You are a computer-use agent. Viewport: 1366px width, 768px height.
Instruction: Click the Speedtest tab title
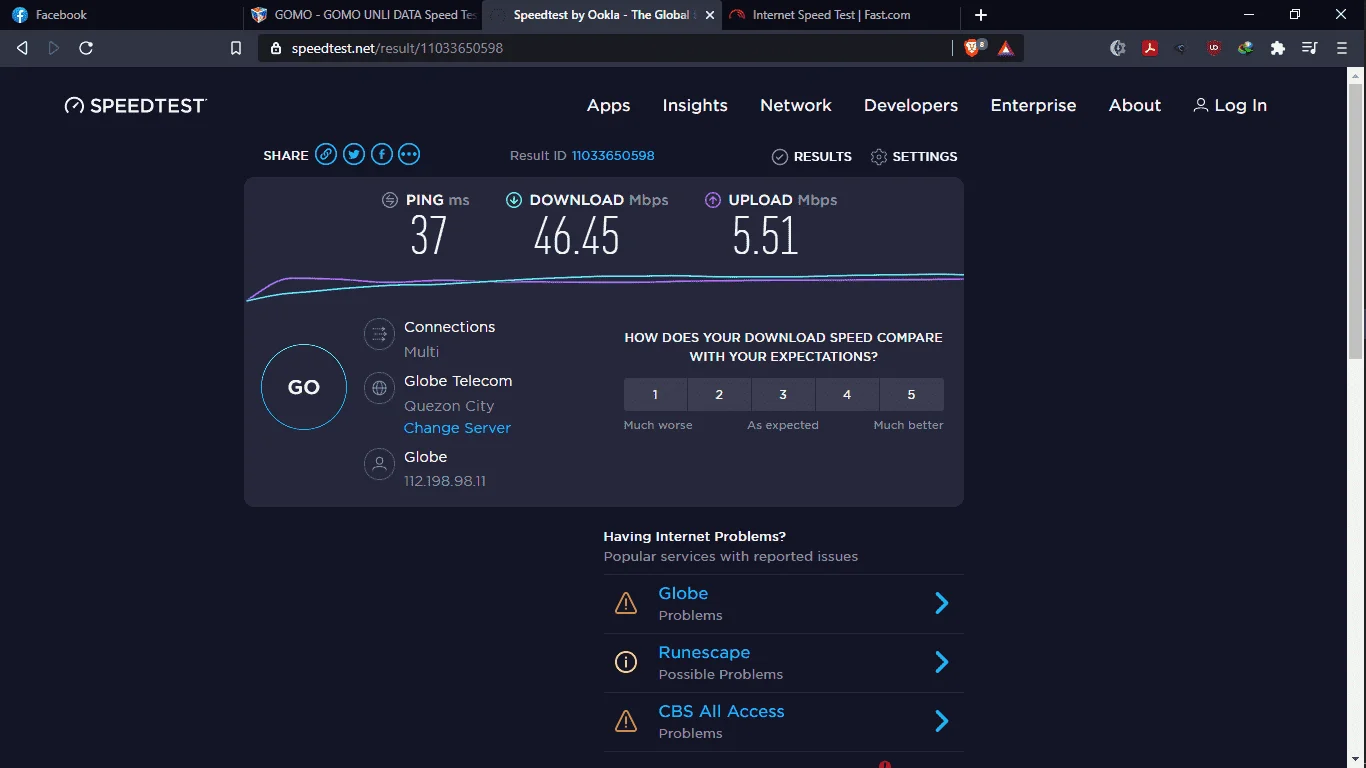[x=603, y=15]
